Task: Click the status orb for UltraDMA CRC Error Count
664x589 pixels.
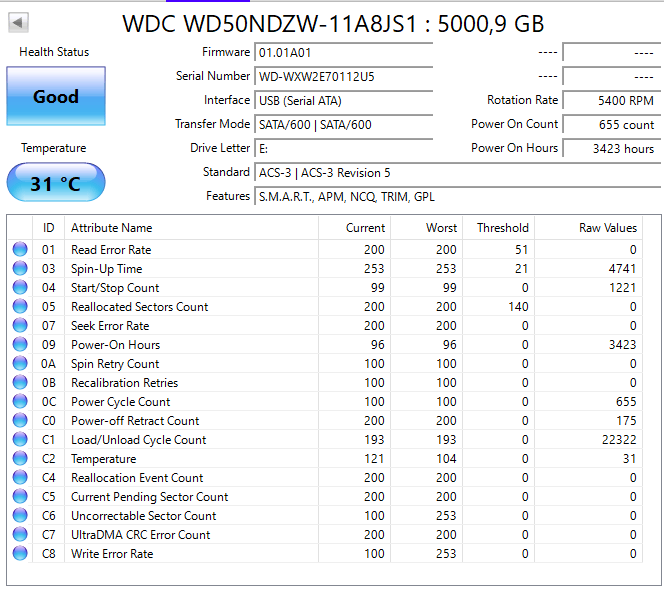Action: tap(20, 535)
